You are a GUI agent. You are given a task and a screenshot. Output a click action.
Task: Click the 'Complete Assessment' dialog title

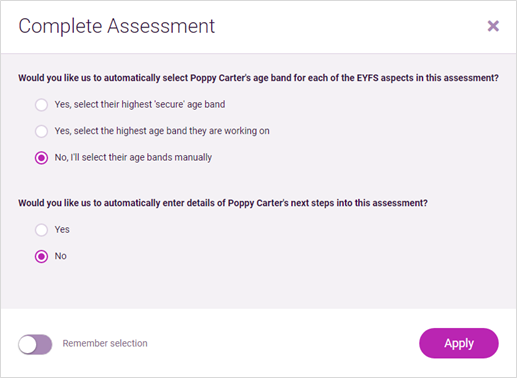[117, 26]
